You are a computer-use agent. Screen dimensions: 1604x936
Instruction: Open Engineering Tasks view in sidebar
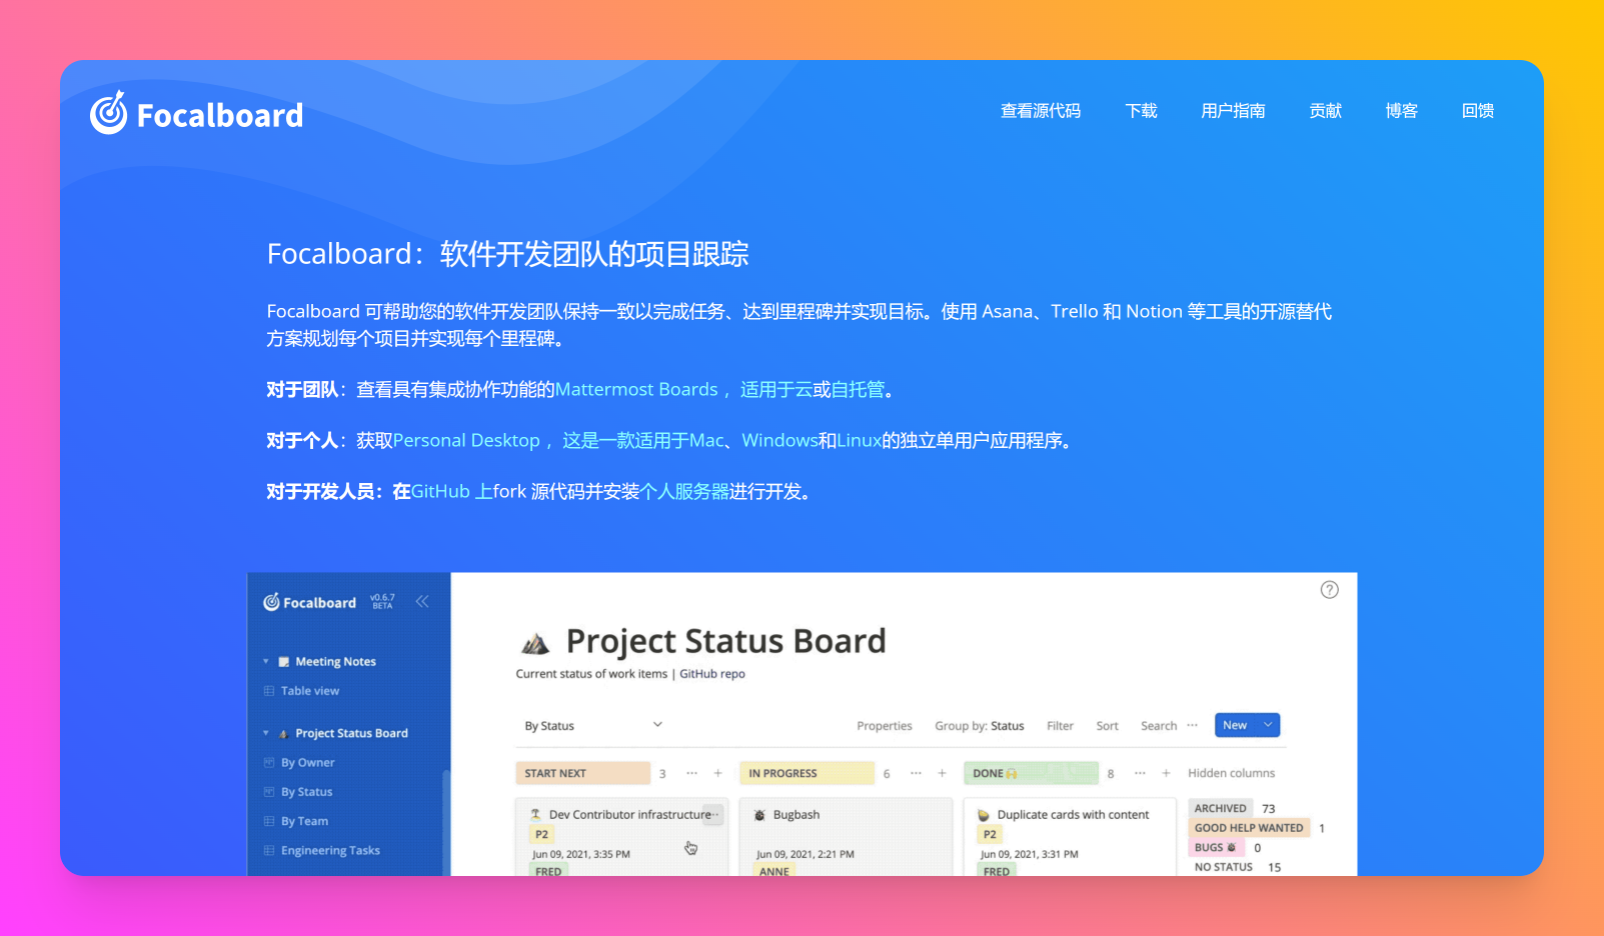point(330,850)
